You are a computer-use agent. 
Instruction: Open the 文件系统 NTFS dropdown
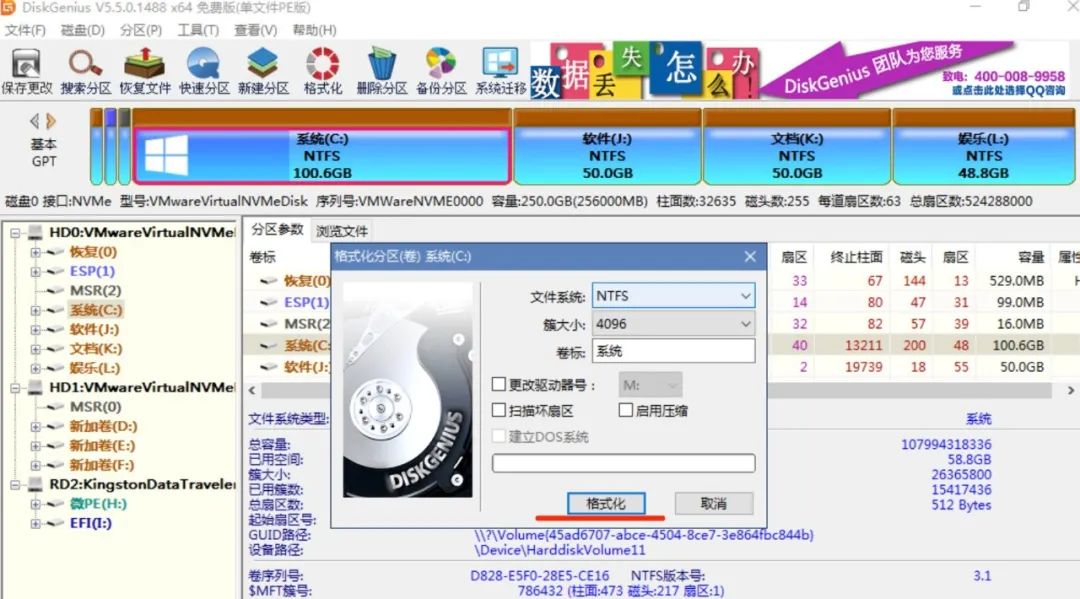673,295
